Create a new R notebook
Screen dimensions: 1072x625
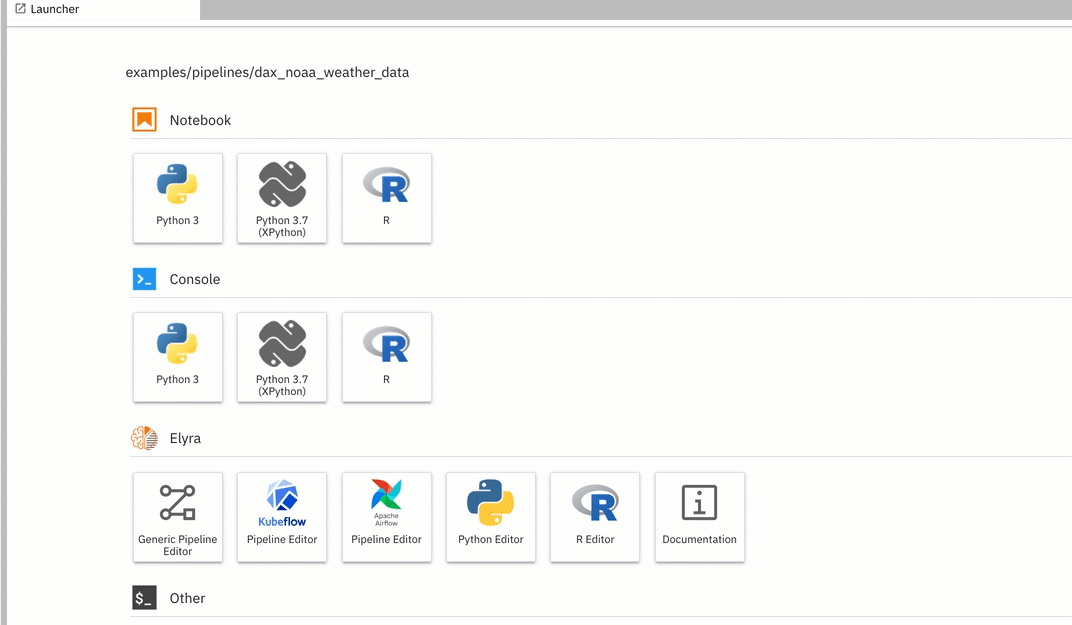click(386, 197)
